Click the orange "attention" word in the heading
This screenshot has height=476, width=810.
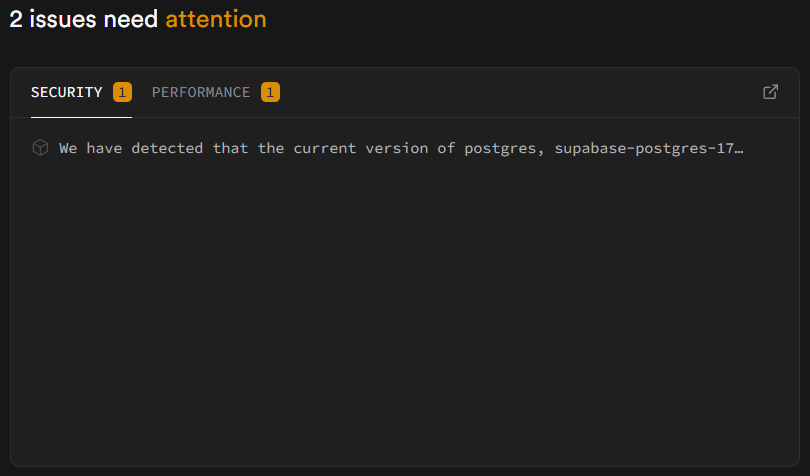(216, 19)
